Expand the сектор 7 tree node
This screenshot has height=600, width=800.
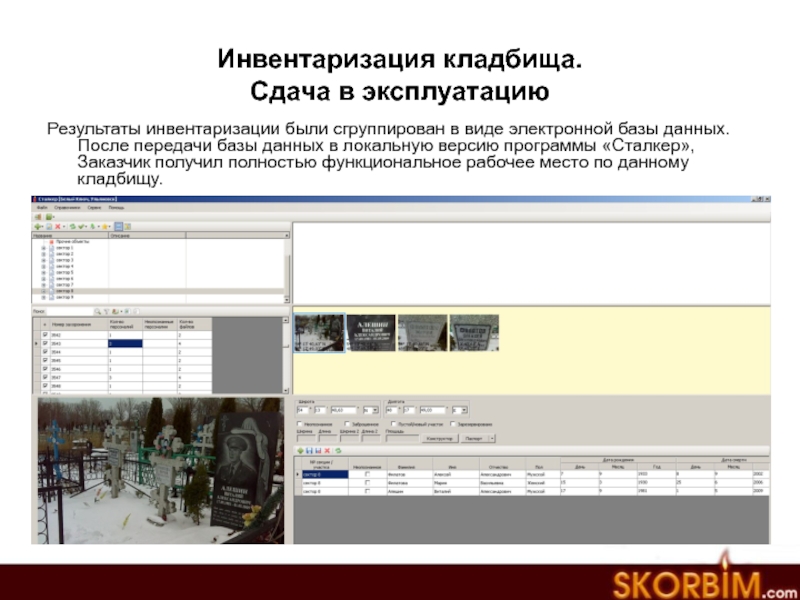coord(43,285)
